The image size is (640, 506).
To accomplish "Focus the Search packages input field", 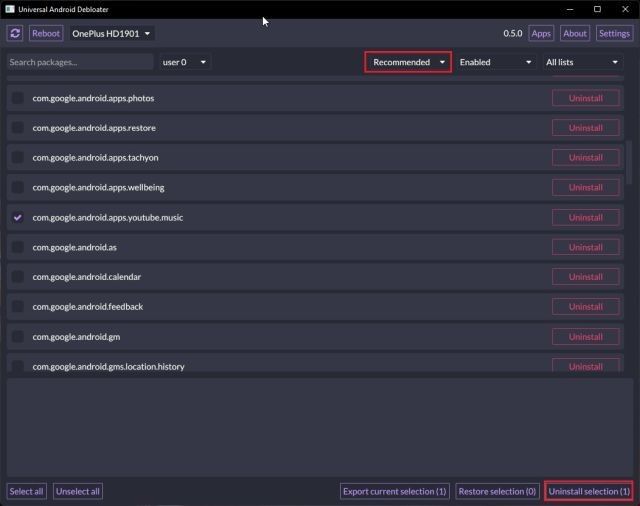I will (x=80, y=62).
